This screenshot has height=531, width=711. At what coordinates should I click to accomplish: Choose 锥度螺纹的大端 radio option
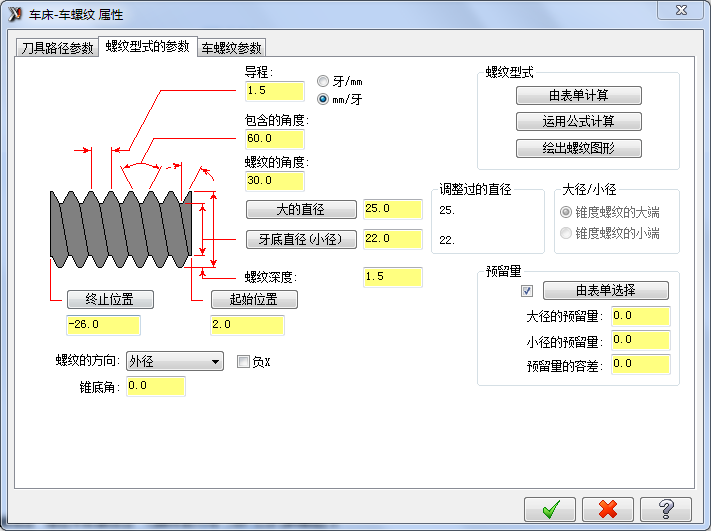pos(566,212)
